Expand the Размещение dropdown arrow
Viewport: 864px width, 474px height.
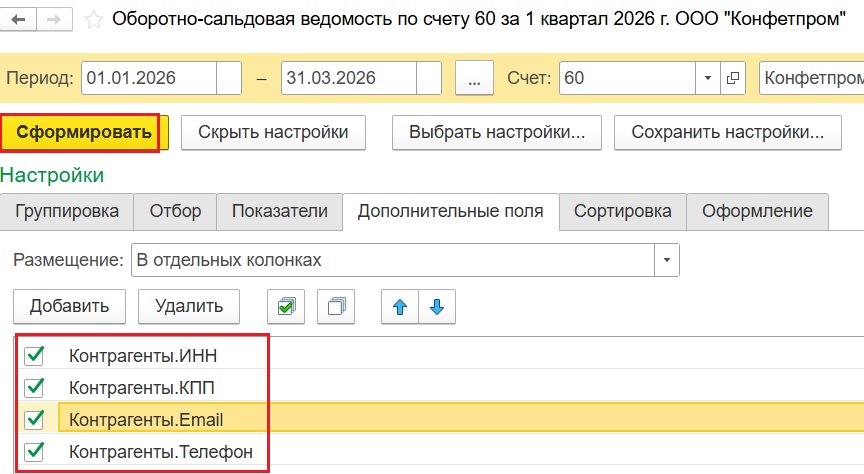click(x=667, y=260)
